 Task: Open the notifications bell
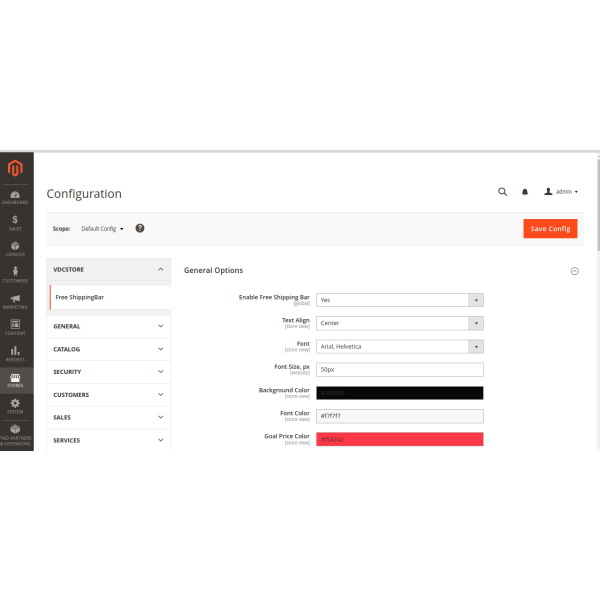525,191
